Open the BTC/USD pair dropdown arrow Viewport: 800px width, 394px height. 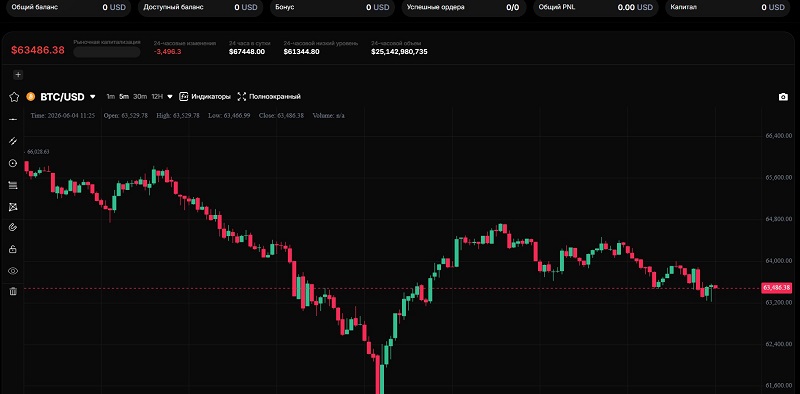(x=92, y=96)
